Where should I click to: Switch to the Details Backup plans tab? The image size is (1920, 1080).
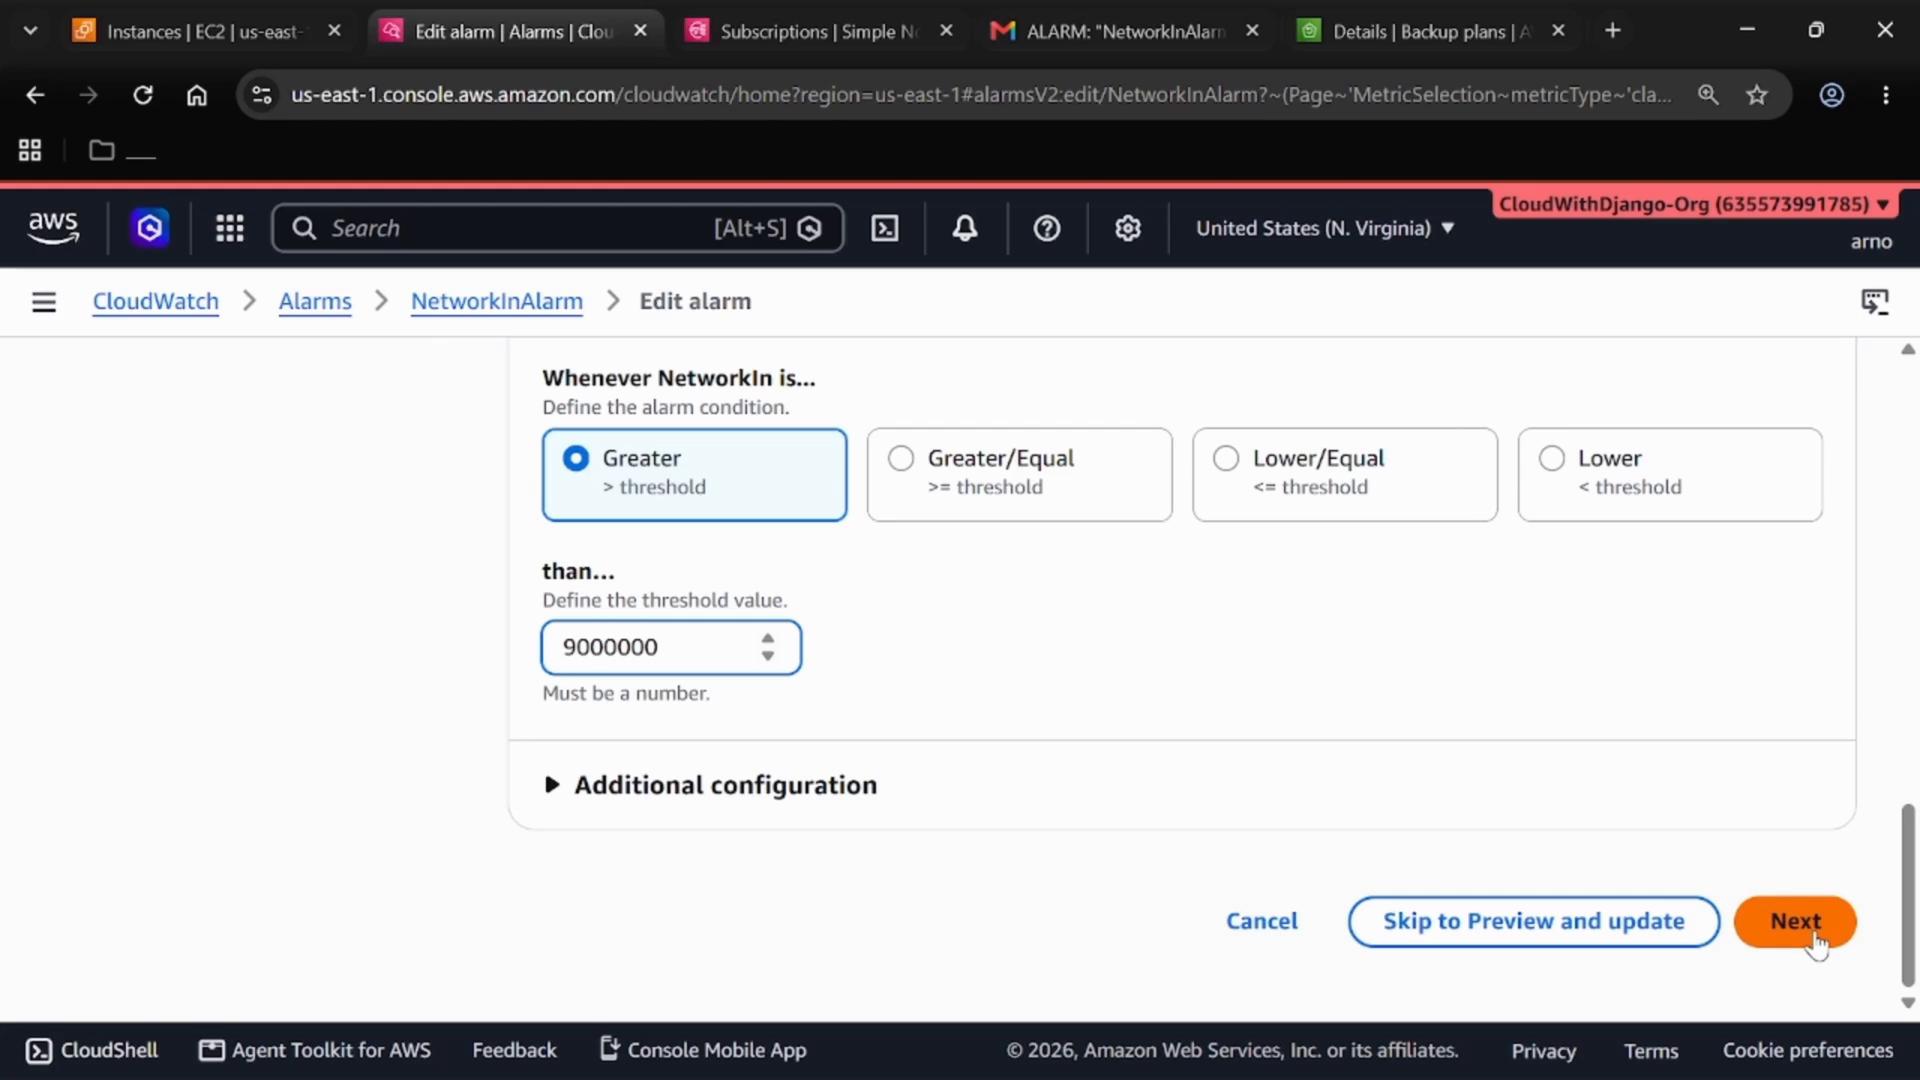(x=1432, y=31)
